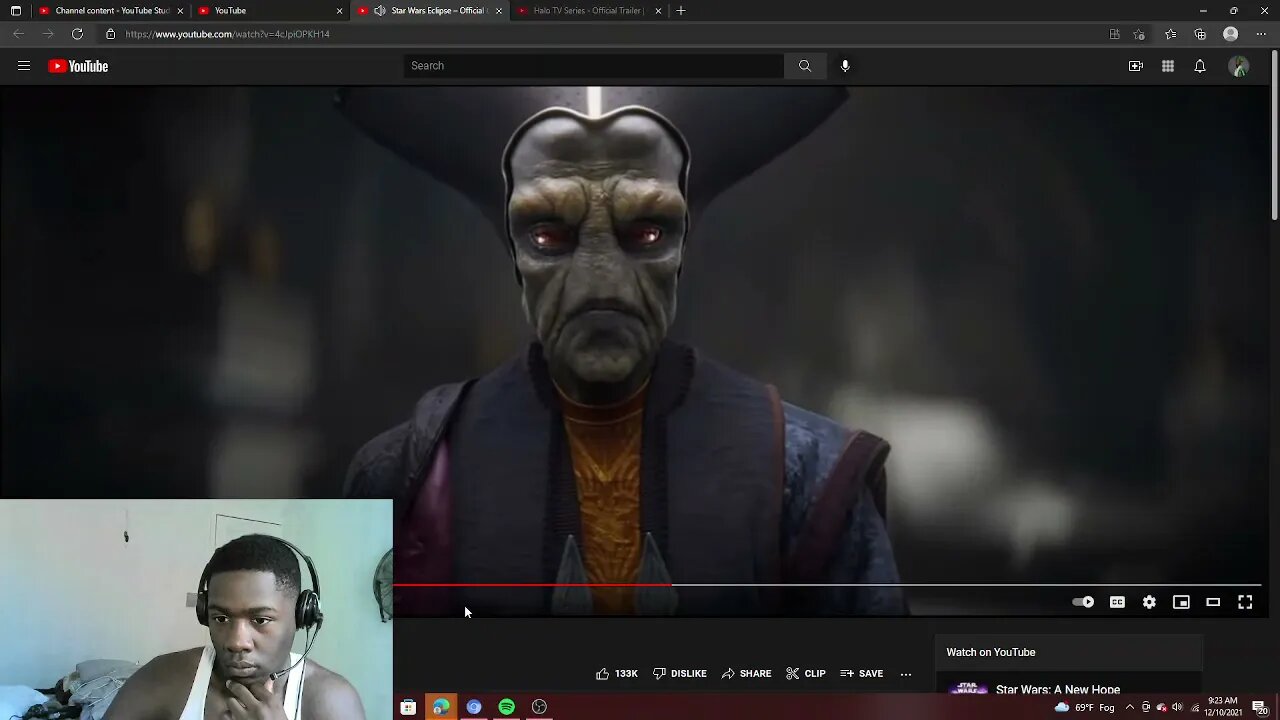Image resolution: width=1280 pixels, height=720 pixels.
Task: Click the DISLIKE button
Action: pos(679,674)
